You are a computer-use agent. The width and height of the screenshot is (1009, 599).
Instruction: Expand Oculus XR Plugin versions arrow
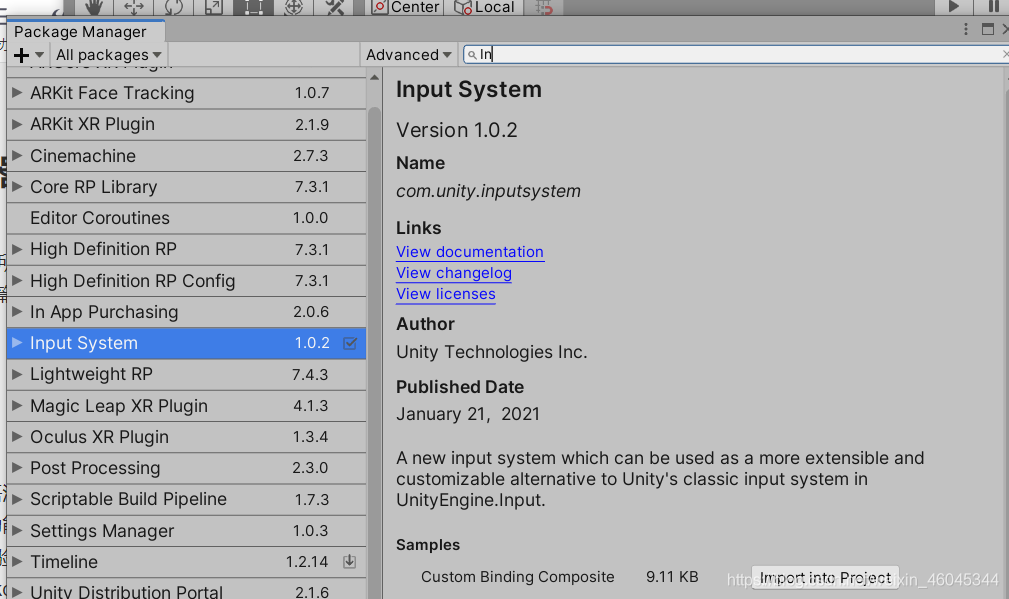tap(17, 436)
